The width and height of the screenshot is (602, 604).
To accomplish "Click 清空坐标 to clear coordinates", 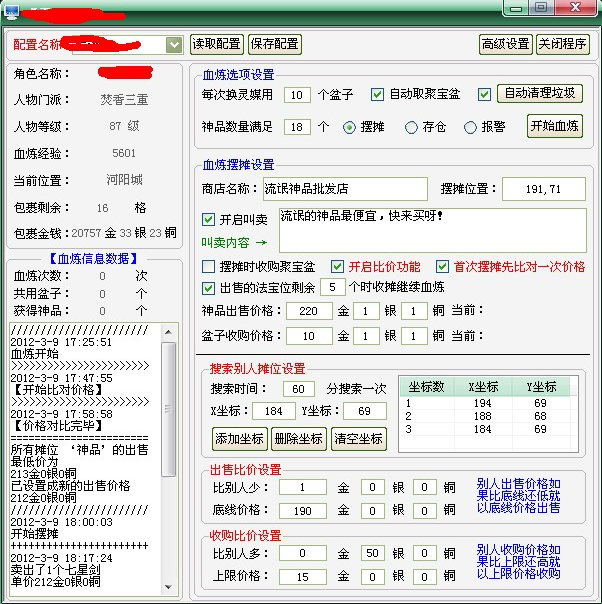I will point(357,438).
